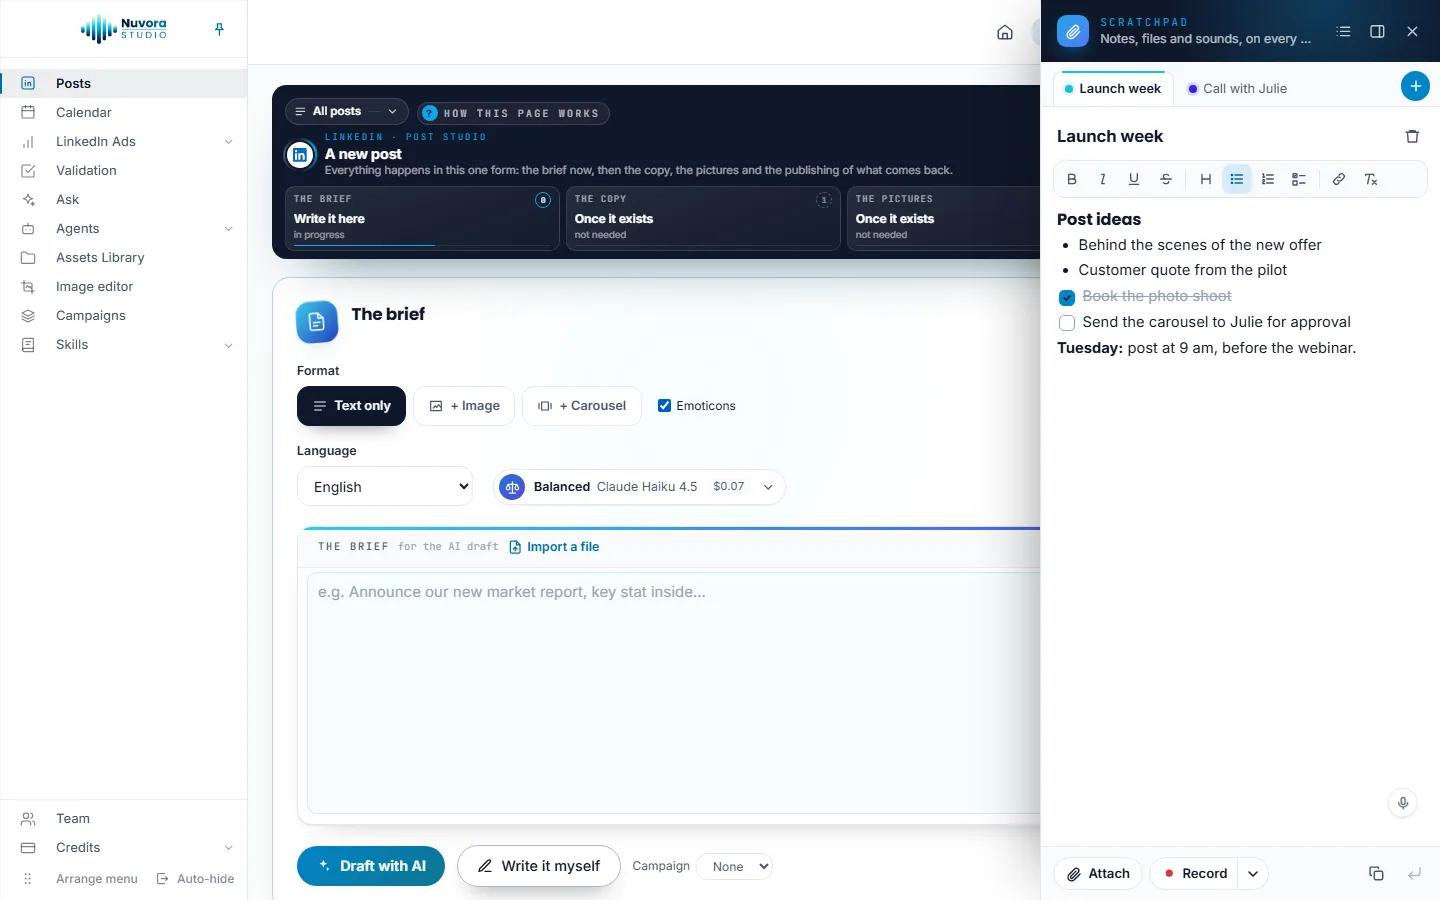The image size is (1440, 900).
Task: Open the Campaign dropdown set to None
Action: pyautogui.click(x=735, y=867)
